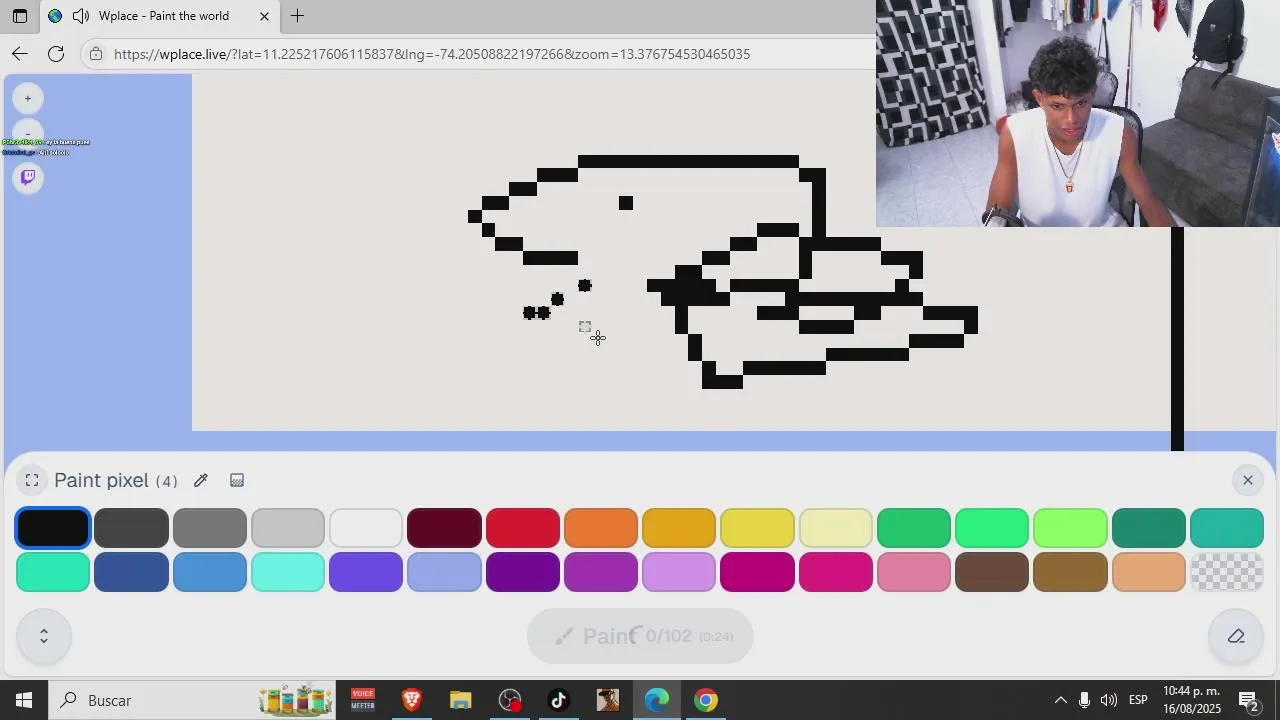
Task: Select the white color swatch
Action: 366,528
